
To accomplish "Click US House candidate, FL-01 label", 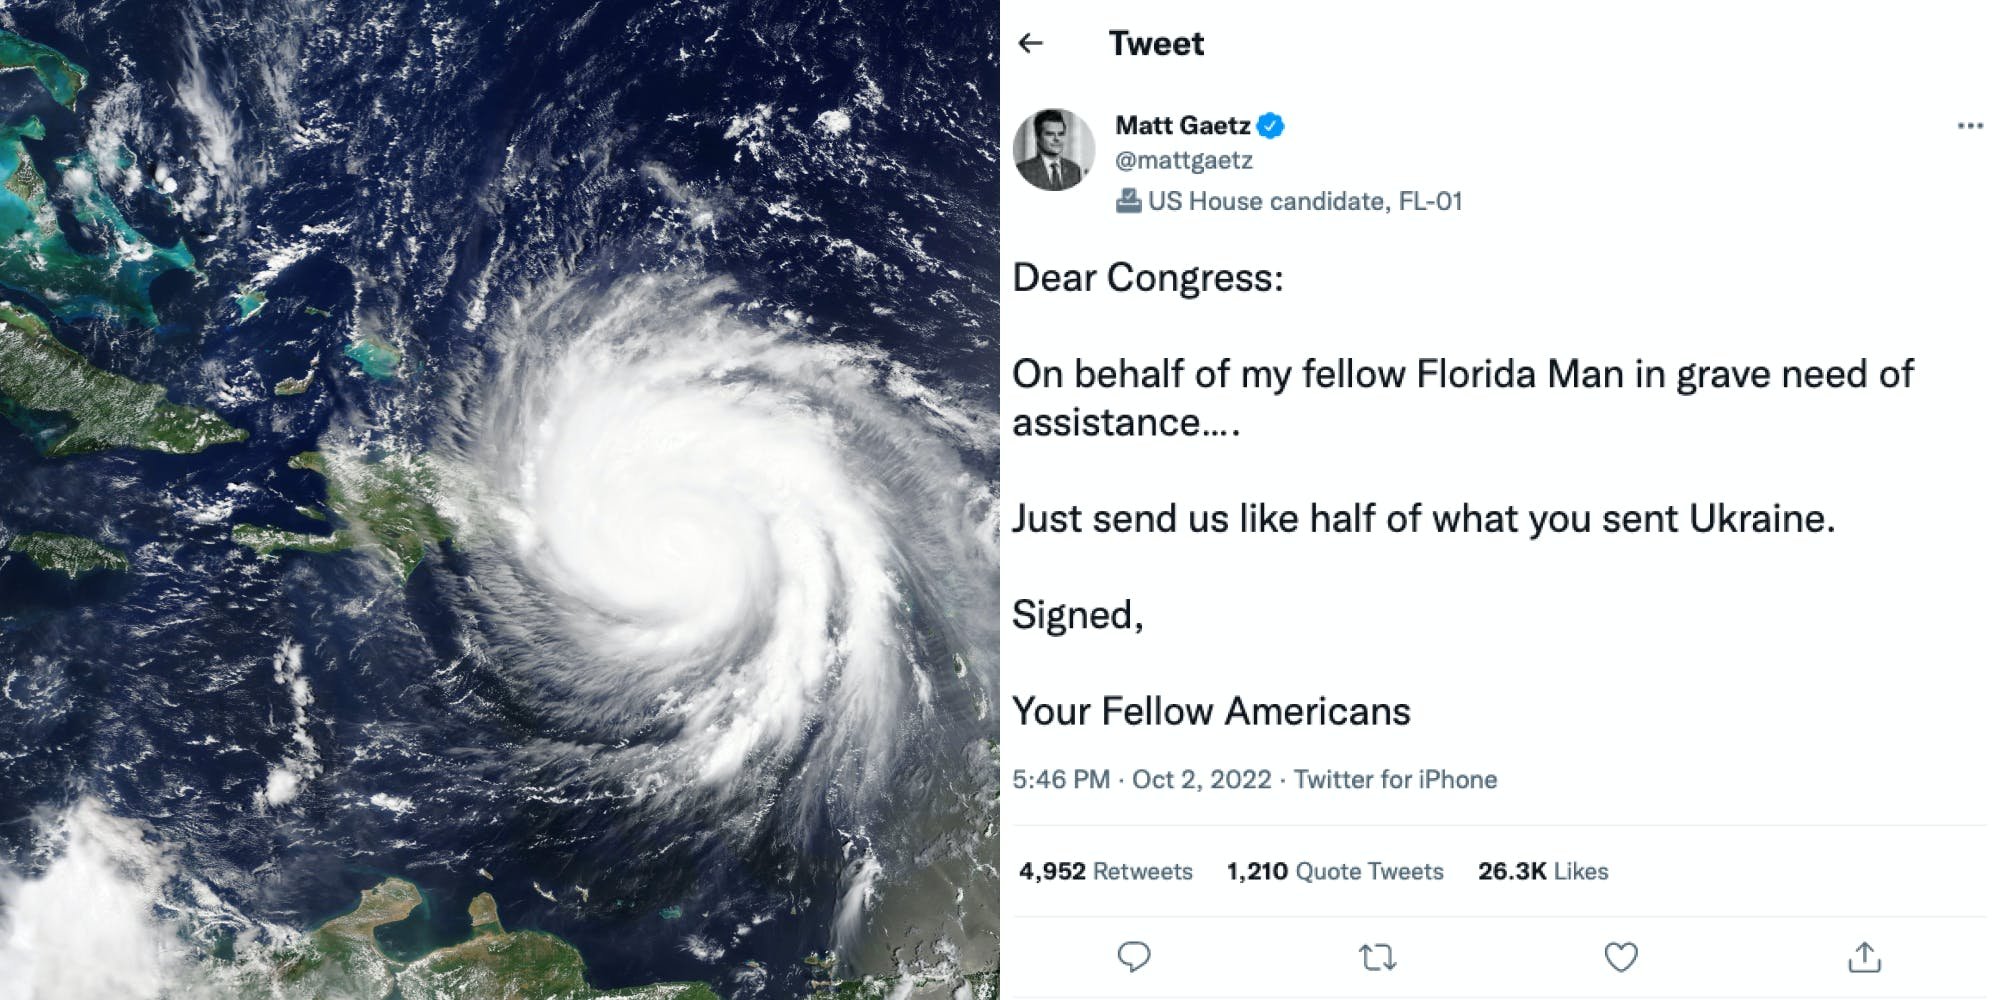I will tap(1305, 201).
